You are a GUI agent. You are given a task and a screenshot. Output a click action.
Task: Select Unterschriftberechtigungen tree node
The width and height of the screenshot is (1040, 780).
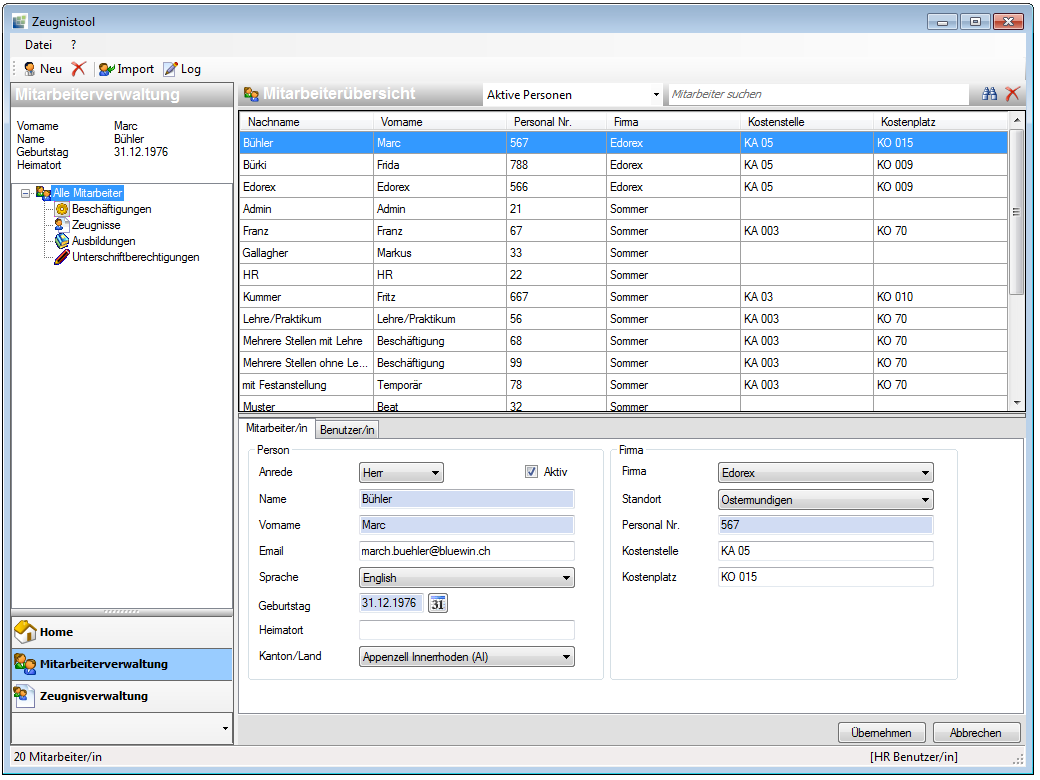point(135,257)
